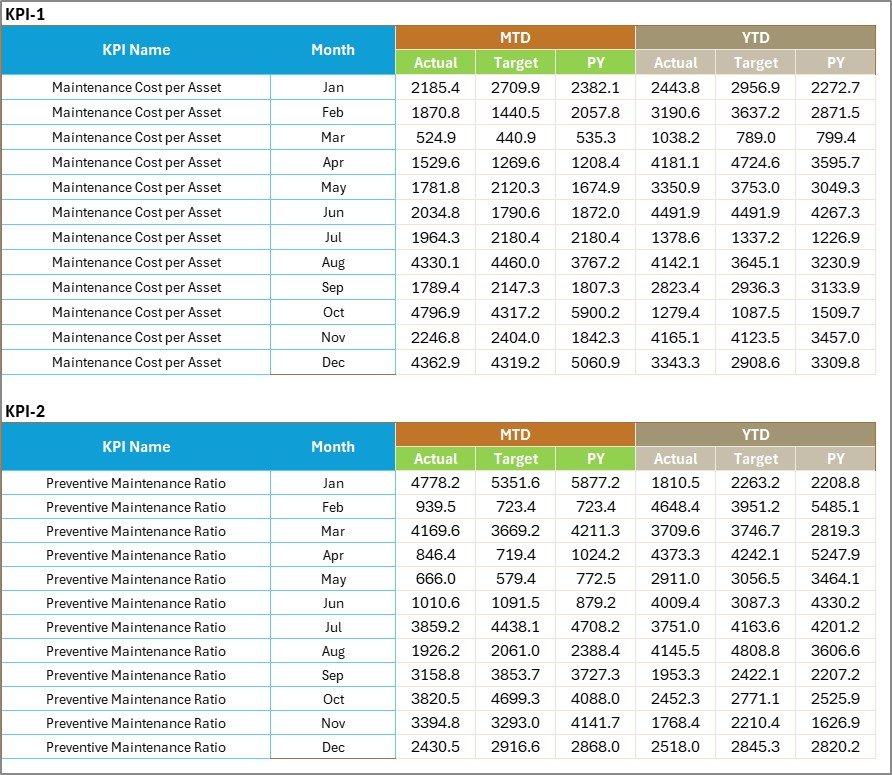The height and width of the screenshot is (775, 892).
Task: Click Jan row's Maintenance Cost per Asset cell
Action: pos(136,88)
